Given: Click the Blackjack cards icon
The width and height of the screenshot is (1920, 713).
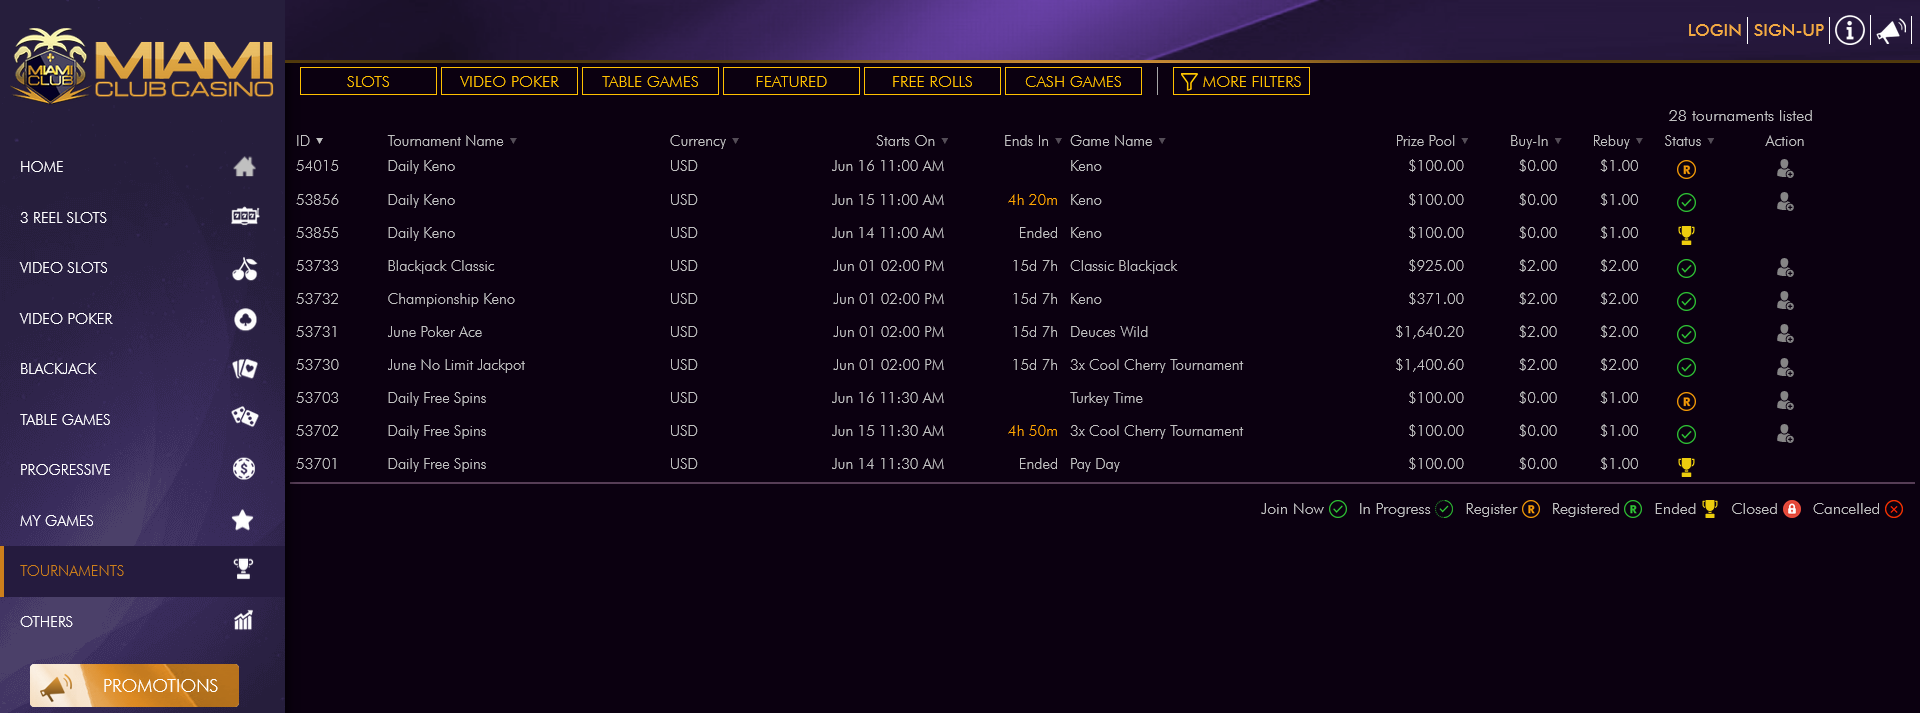Looking at the screenshot, I should coord(244,369).
